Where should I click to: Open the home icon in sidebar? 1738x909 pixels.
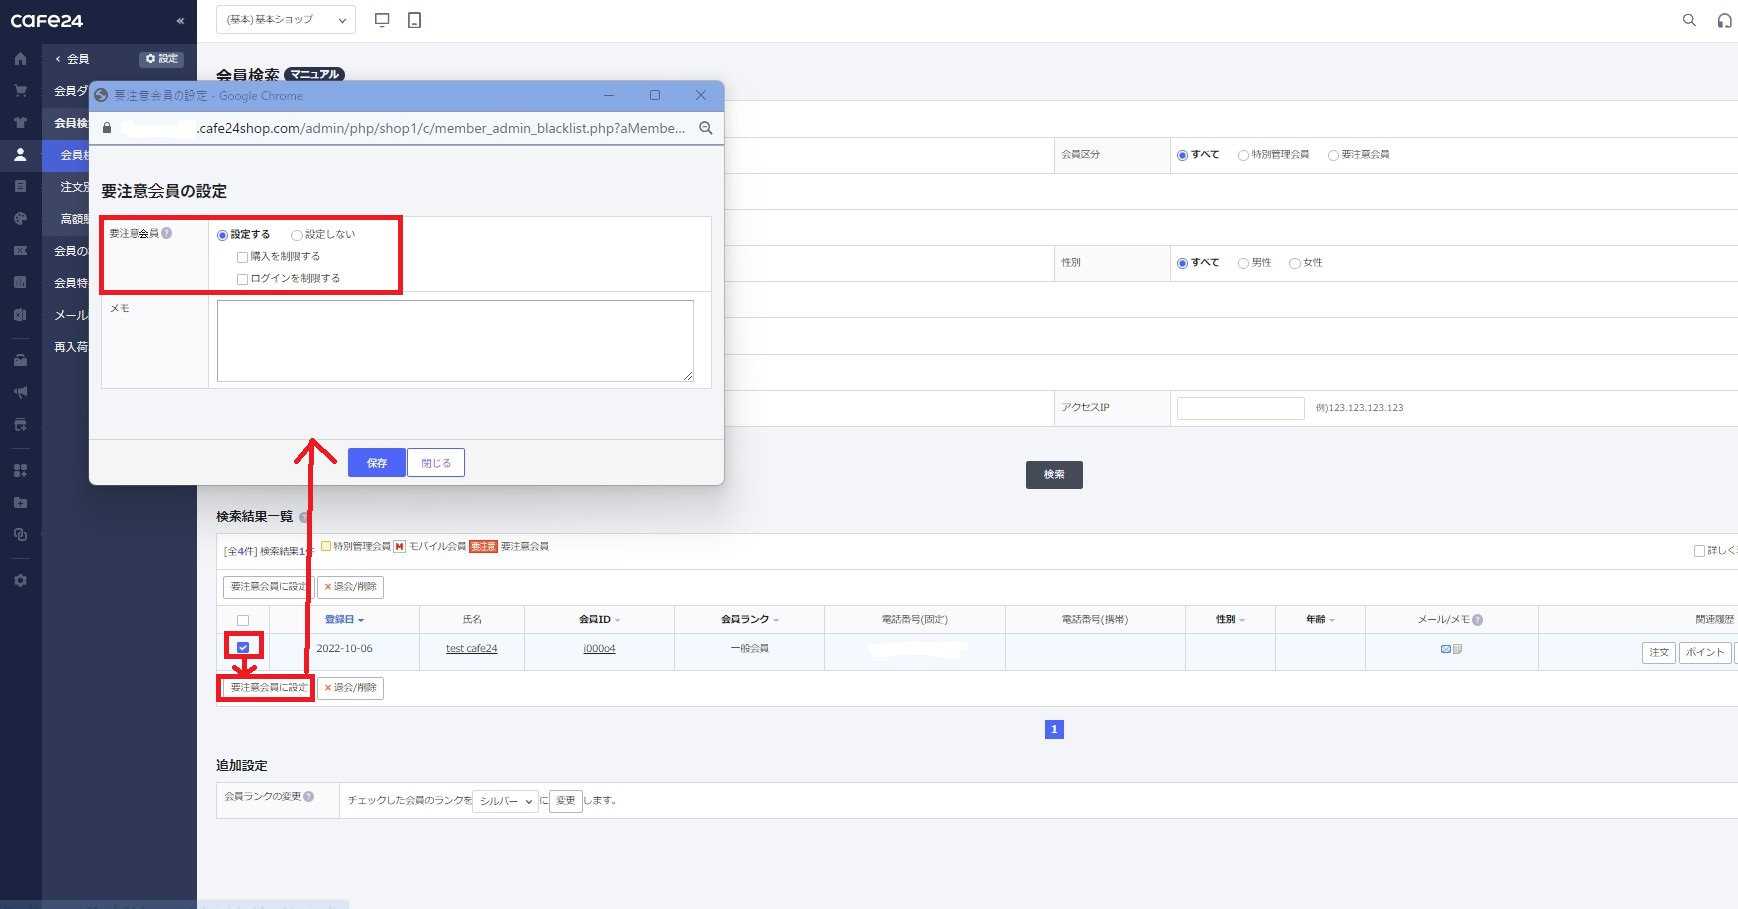coord(20,59)
